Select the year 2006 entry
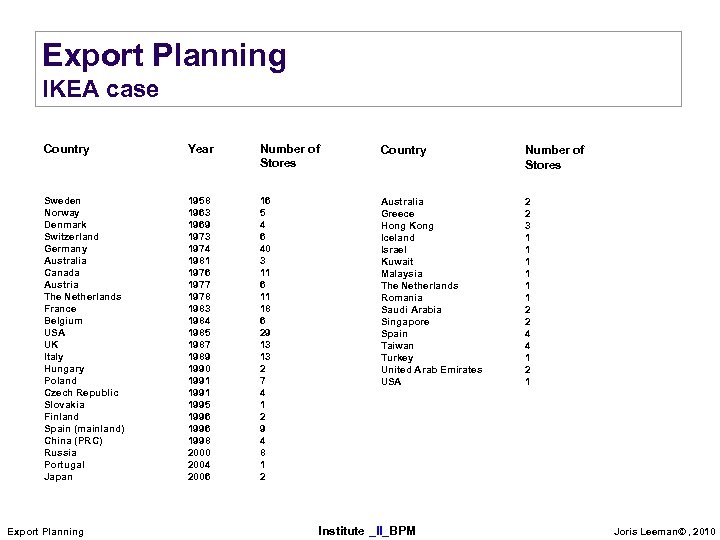Image resolution: width=720 pixels, height=540 pixels. click(199, 477)
